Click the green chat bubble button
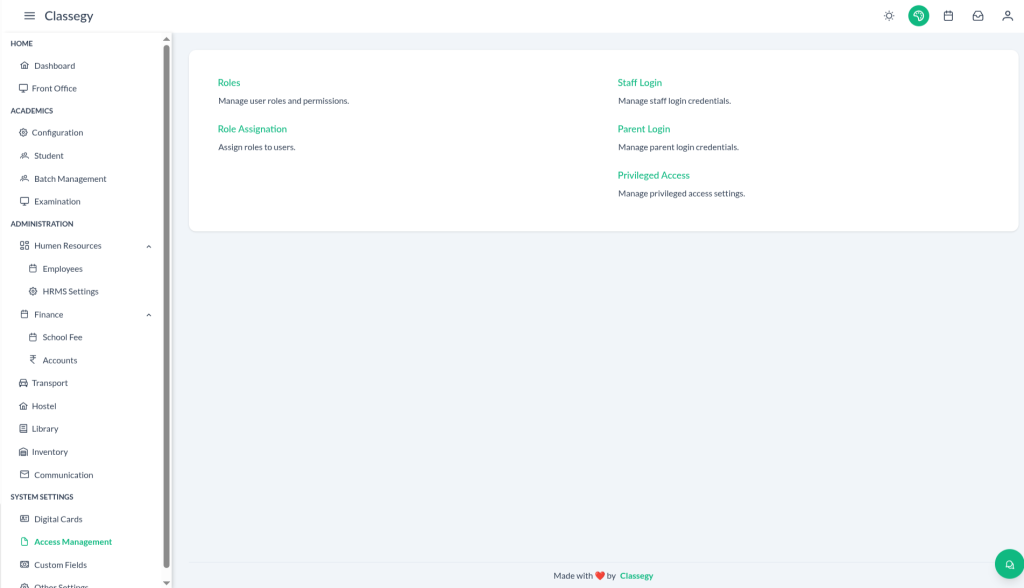 (x=1009, y=564)
